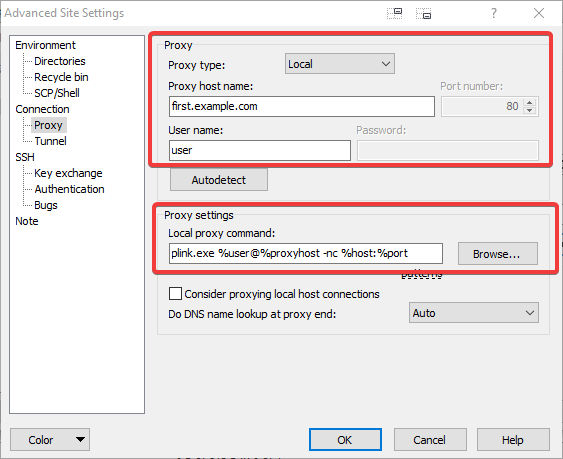Select Authentication under SSH

(x=69, y=189)
